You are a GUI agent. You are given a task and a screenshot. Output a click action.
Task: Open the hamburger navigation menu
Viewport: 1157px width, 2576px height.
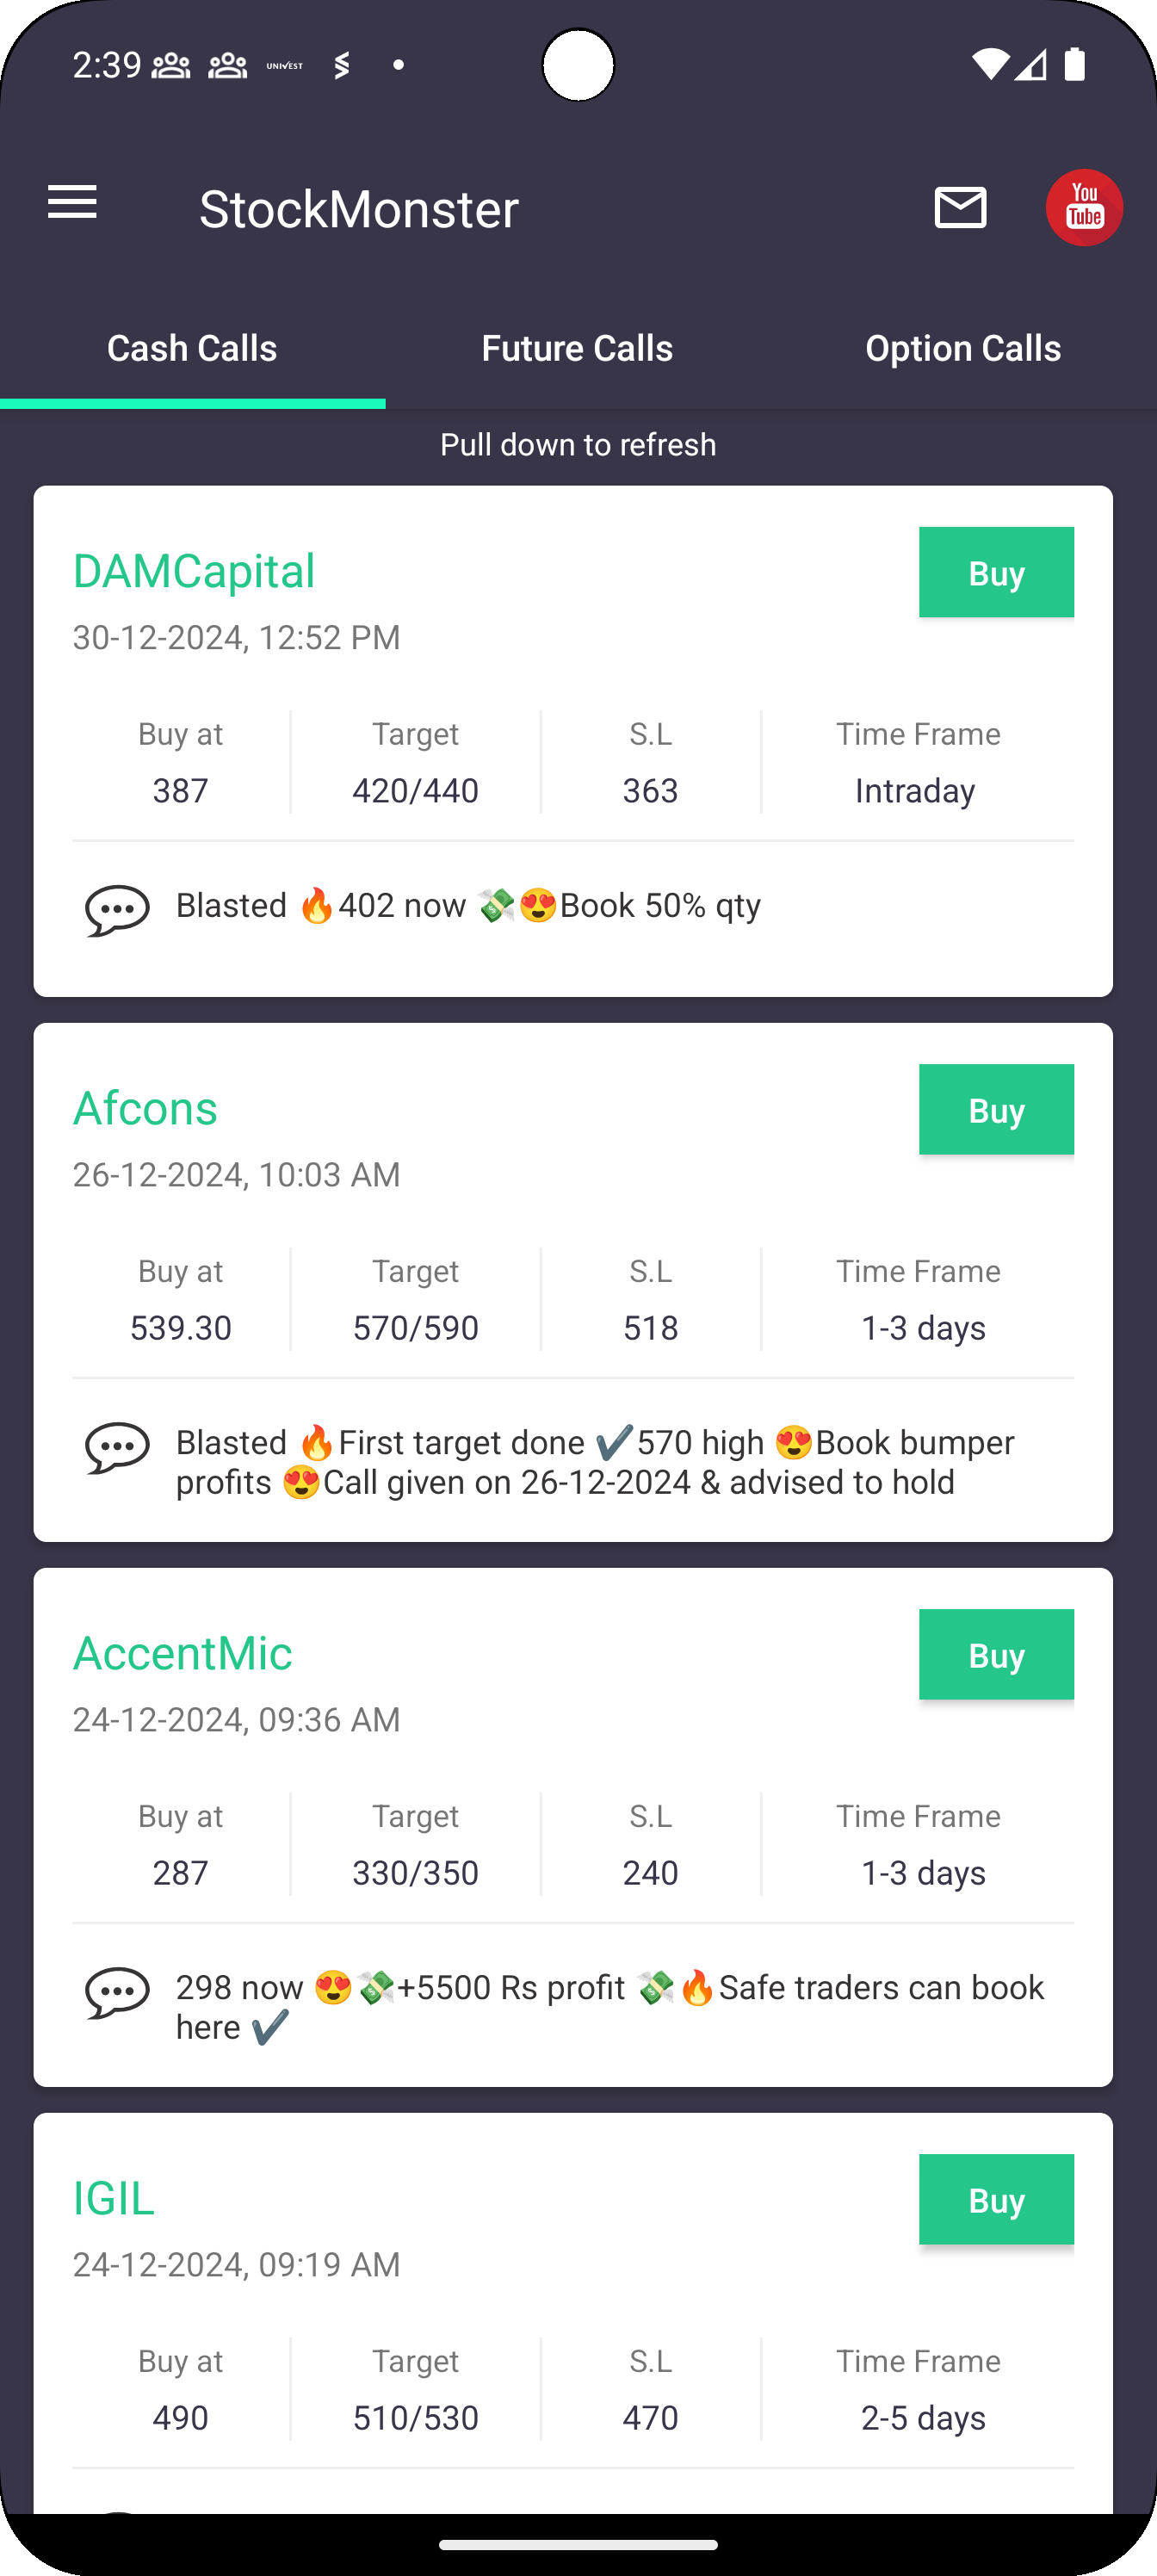point(72,203)
